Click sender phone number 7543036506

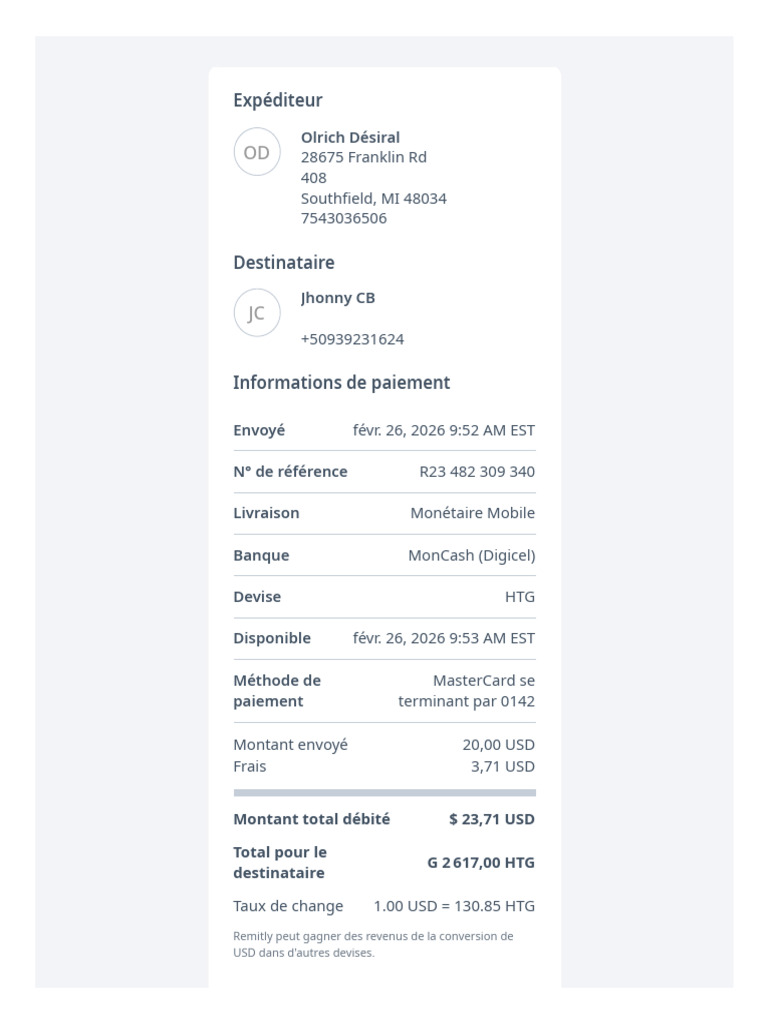344,218
